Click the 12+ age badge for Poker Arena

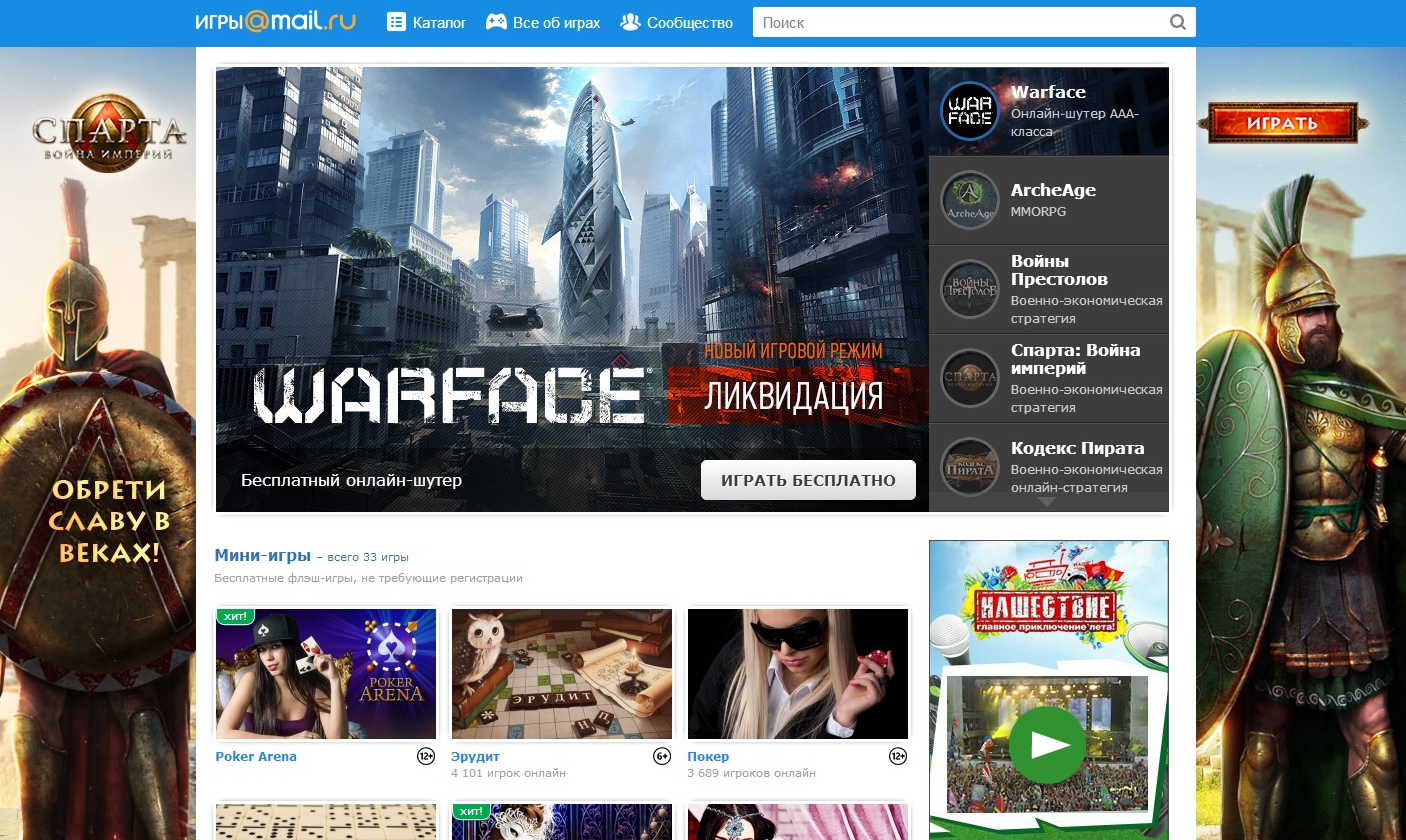pyautogui.click(x=426, y=757)
